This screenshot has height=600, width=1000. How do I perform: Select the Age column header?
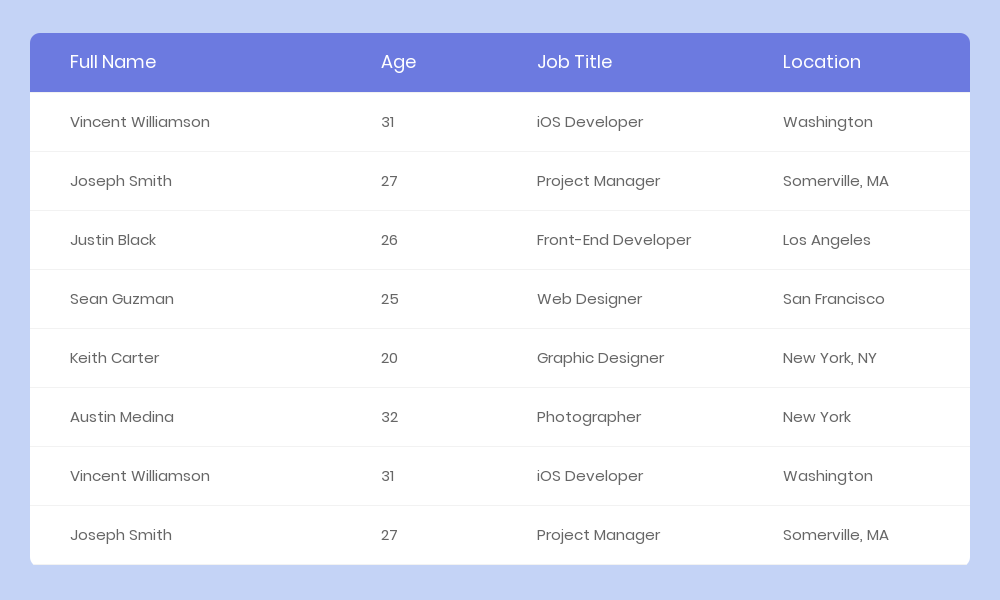point(398,62)
